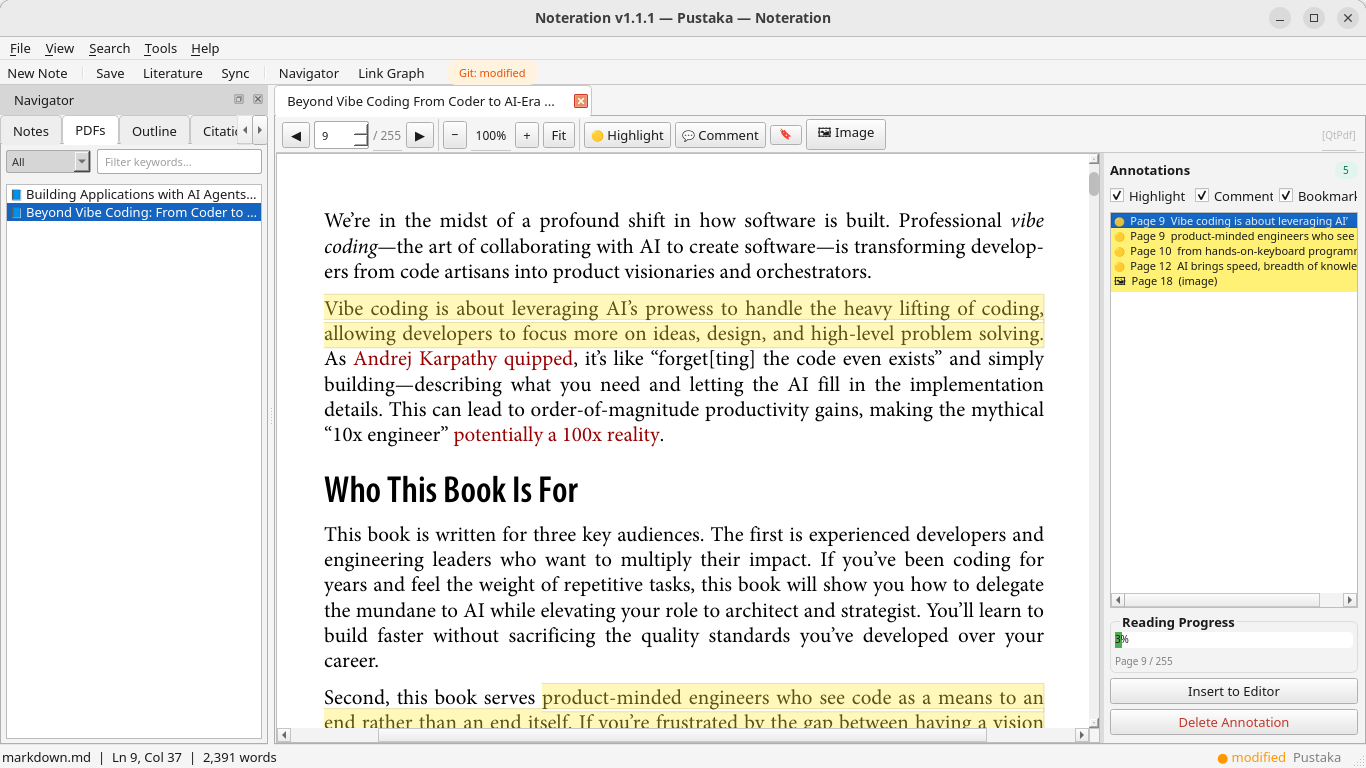
Task: Open the Andrej Karpathy quipped link
Action: (463, 359)
